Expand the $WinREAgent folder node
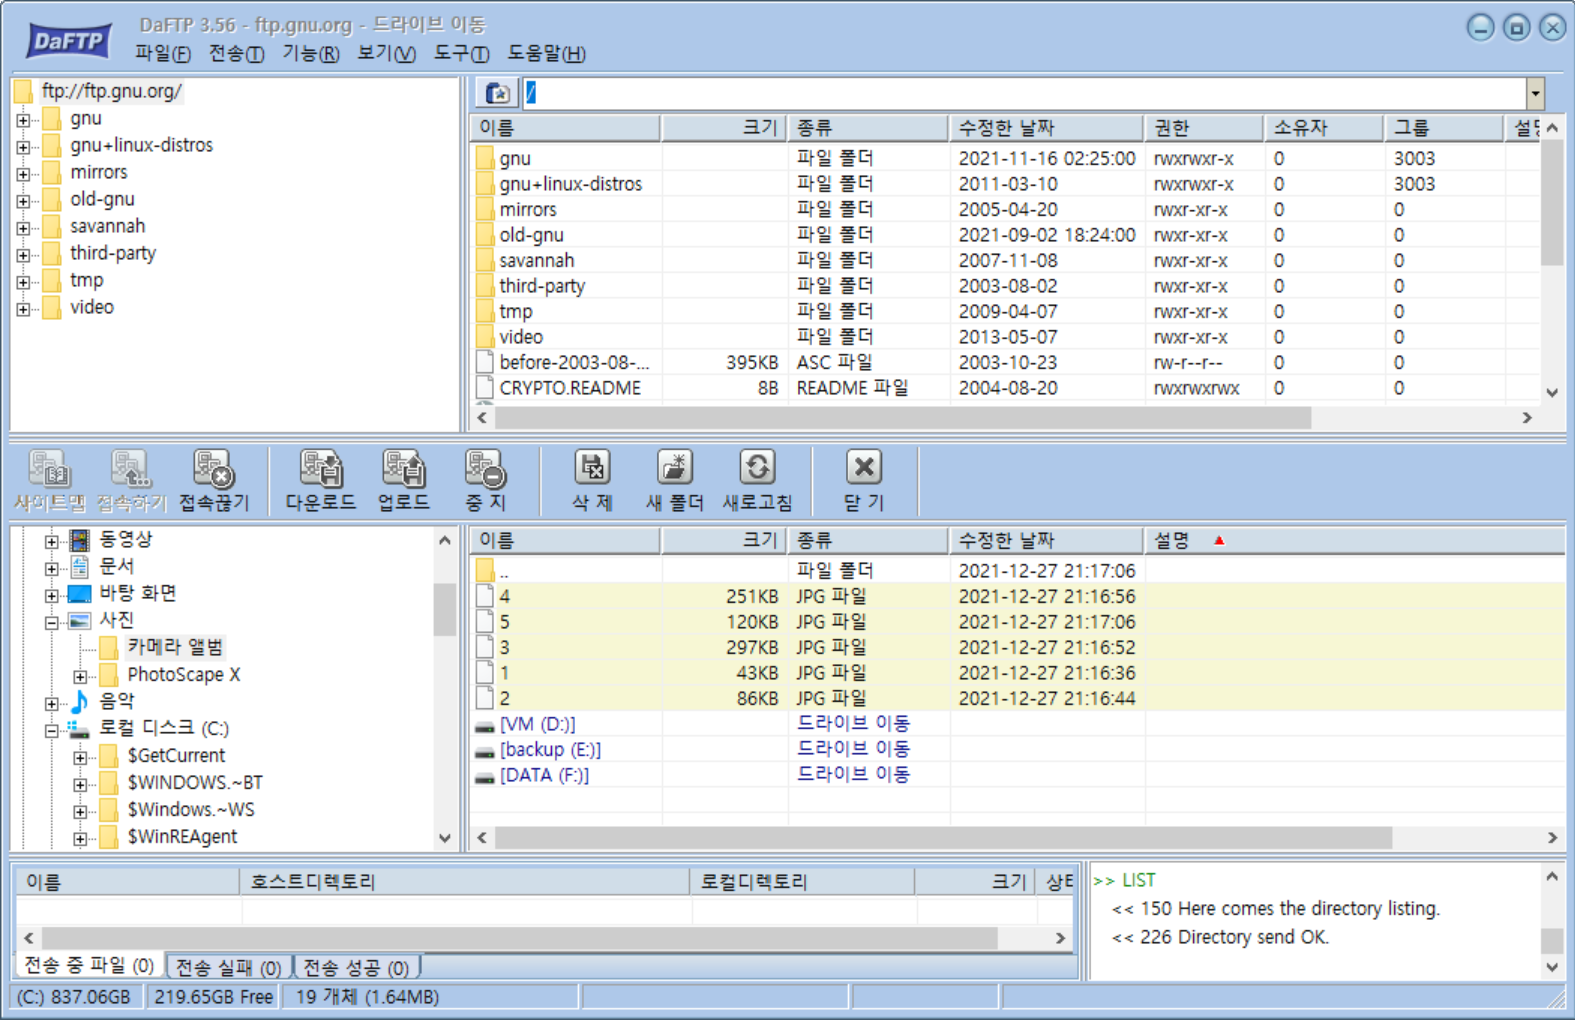Viewport: 1575px width, 1020px height. click(x=80, y=839)
